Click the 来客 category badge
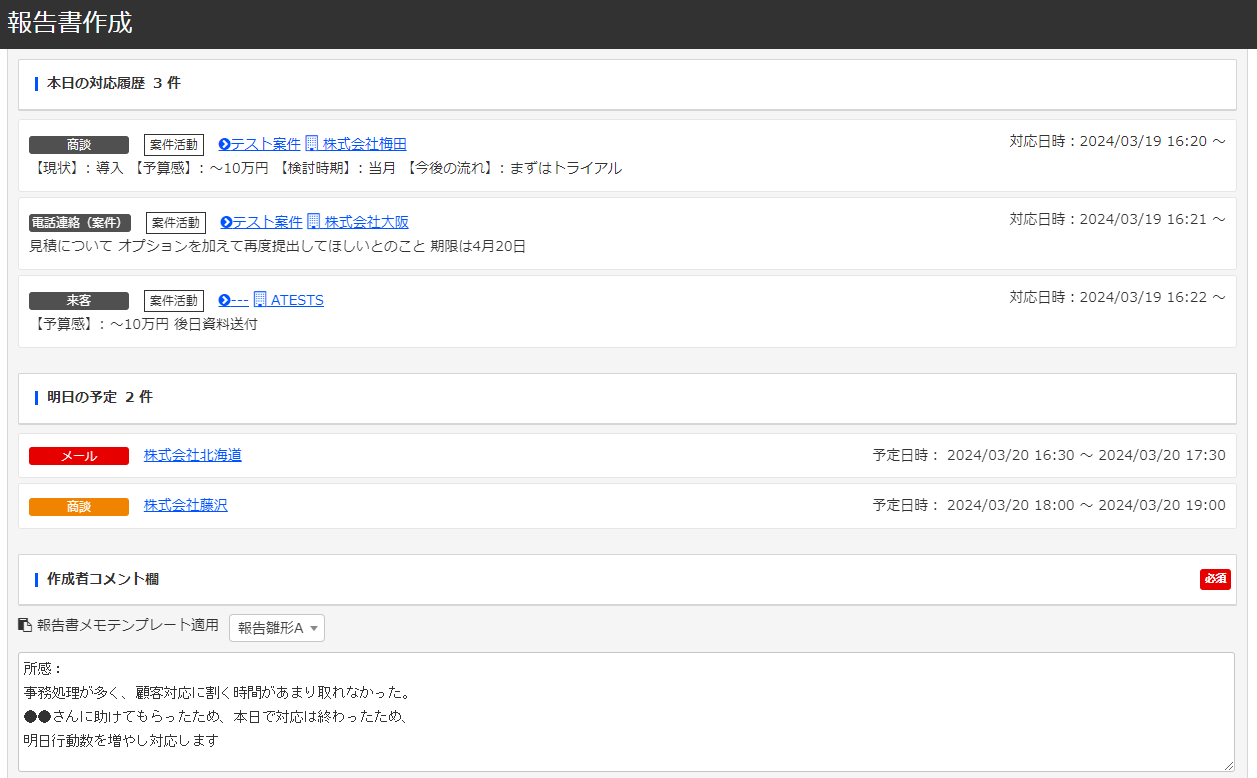This screenshot has width=1257, height=778. coord(79,299)
